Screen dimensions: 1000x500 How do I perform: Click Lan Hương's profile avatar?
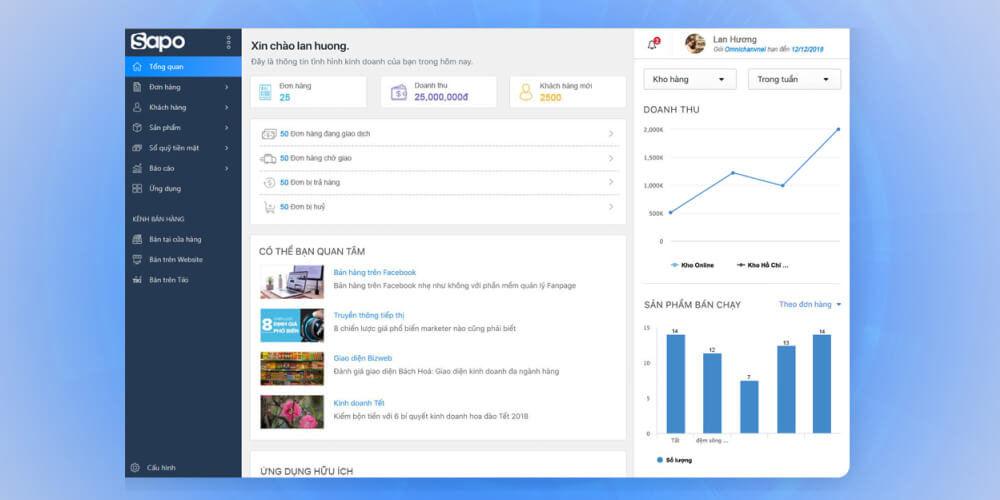coord(695,43)
